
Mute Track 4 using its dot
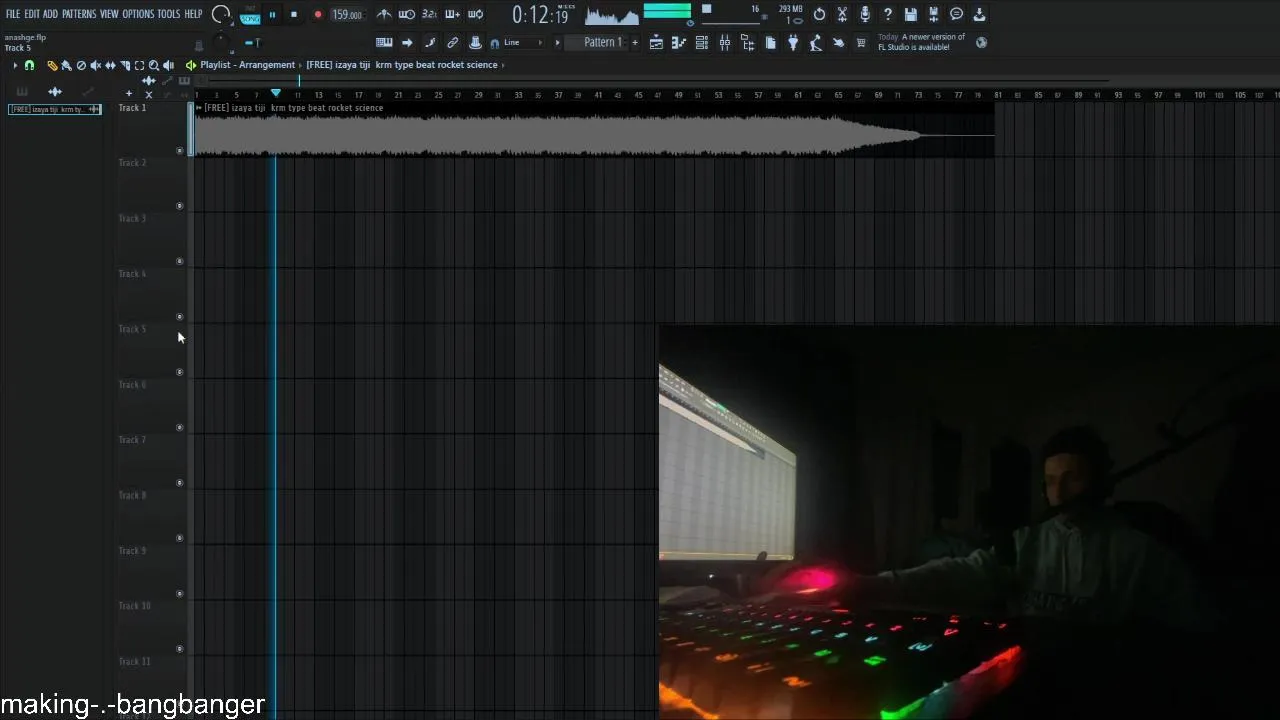tap(180, 317)
